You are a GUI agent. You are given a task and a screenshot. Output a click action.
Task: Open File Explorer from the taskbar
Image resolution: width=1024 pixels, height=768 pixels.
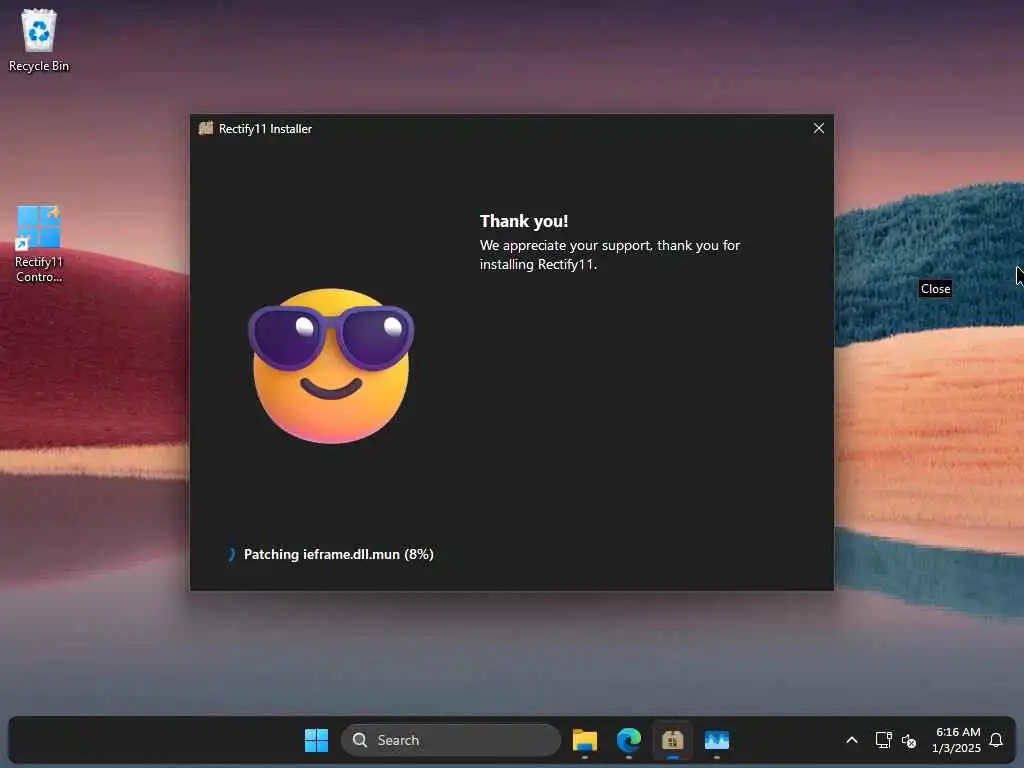(584, 740)
